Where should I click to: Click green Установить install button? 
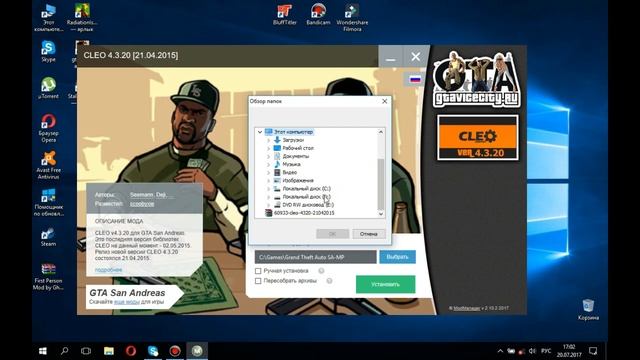tap(385, 284)
